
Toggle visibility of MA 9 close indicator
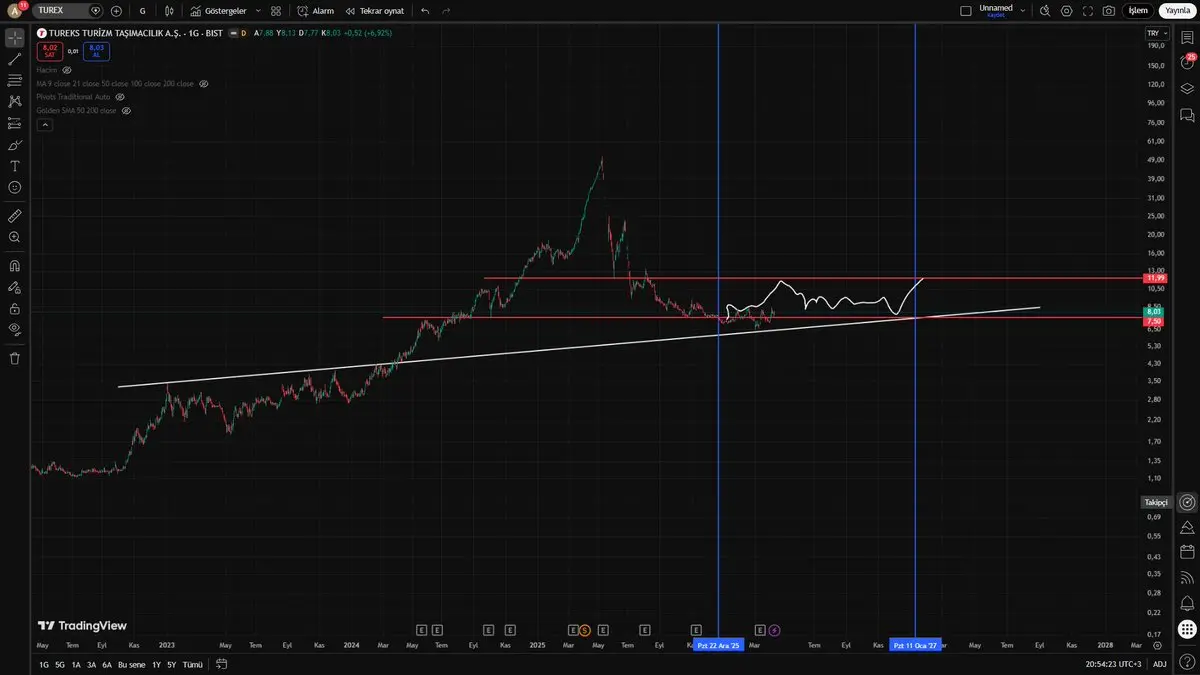(203, 84)
